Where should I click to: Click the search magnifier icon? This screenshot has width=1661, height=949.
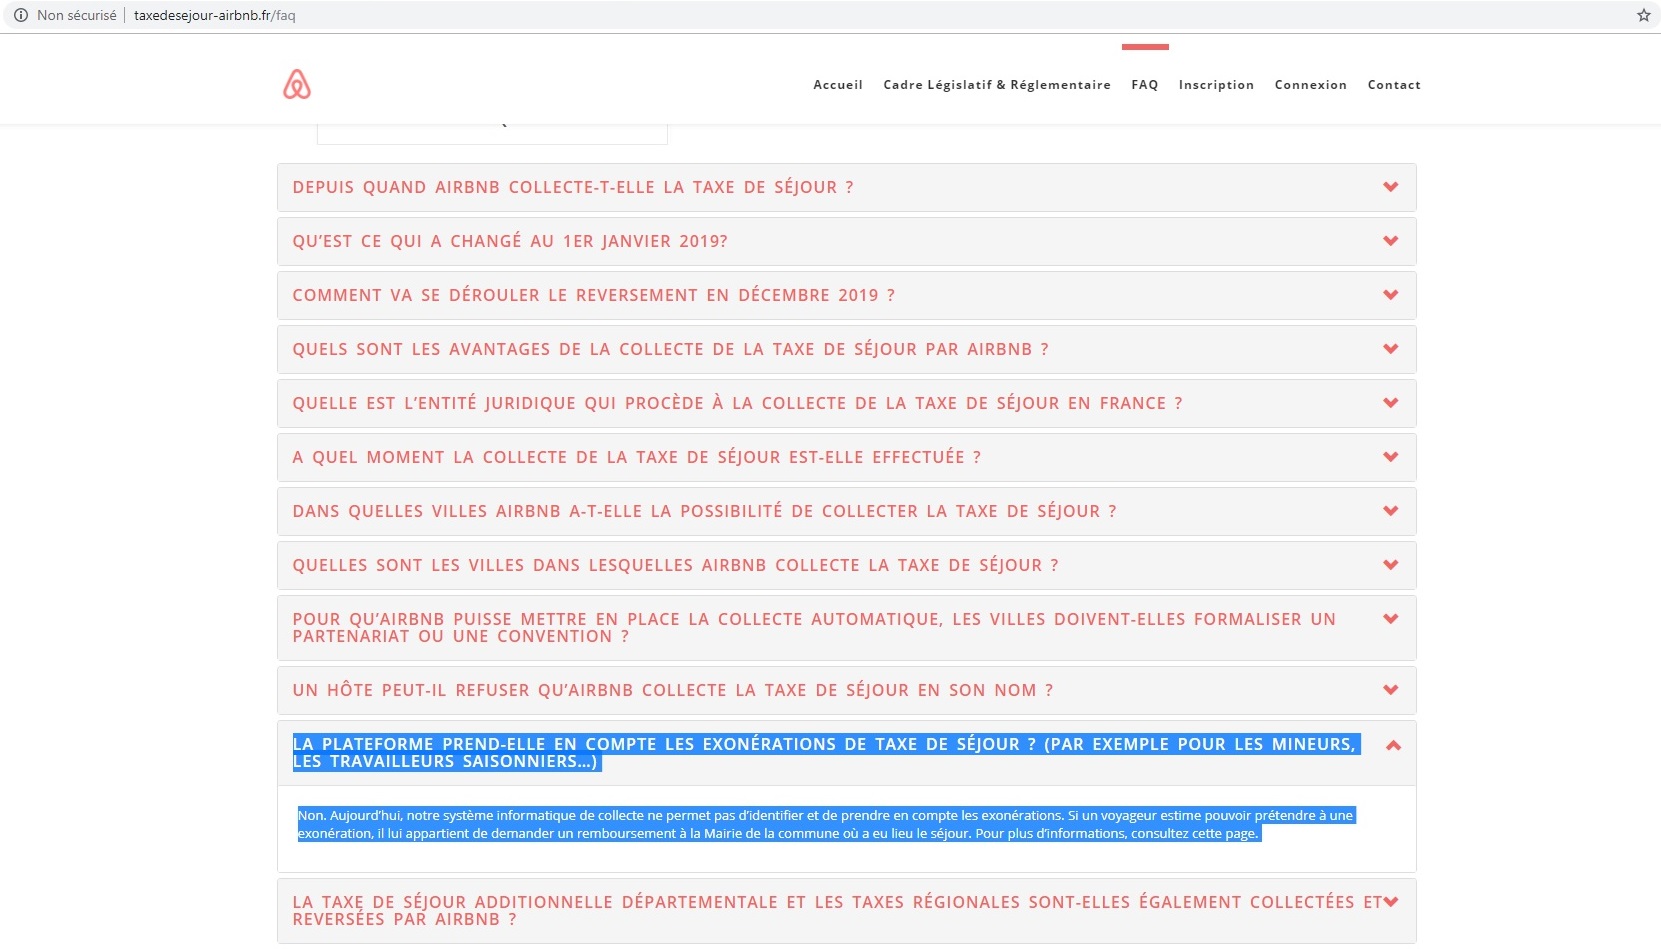click(x=504, y=122)
